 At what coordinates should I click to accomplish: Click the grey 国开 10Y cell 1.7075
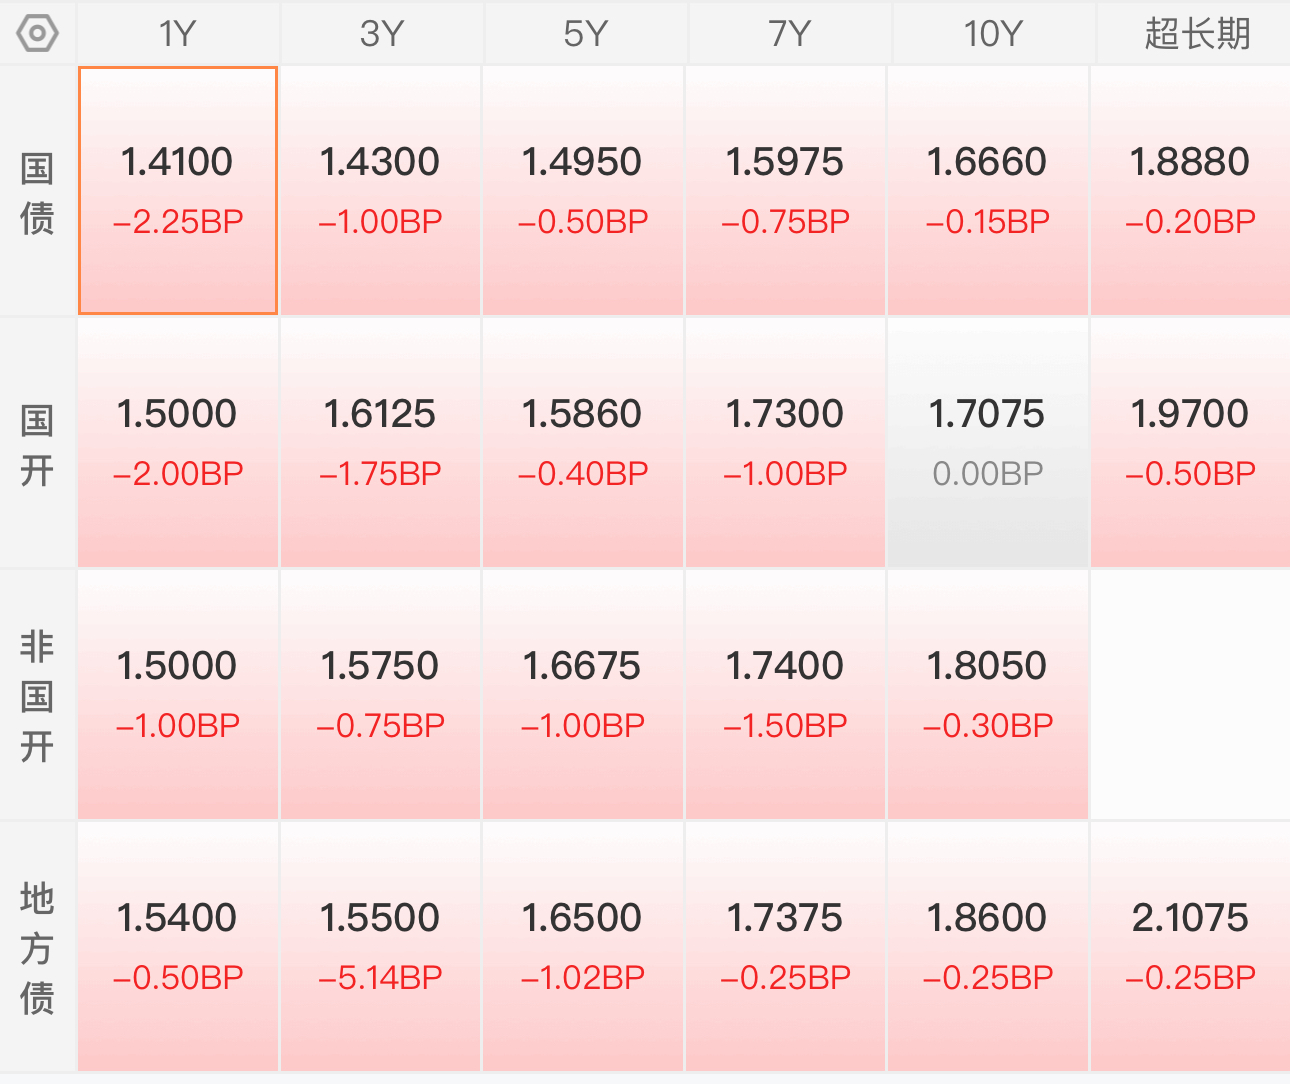click(x=987, y=443)
